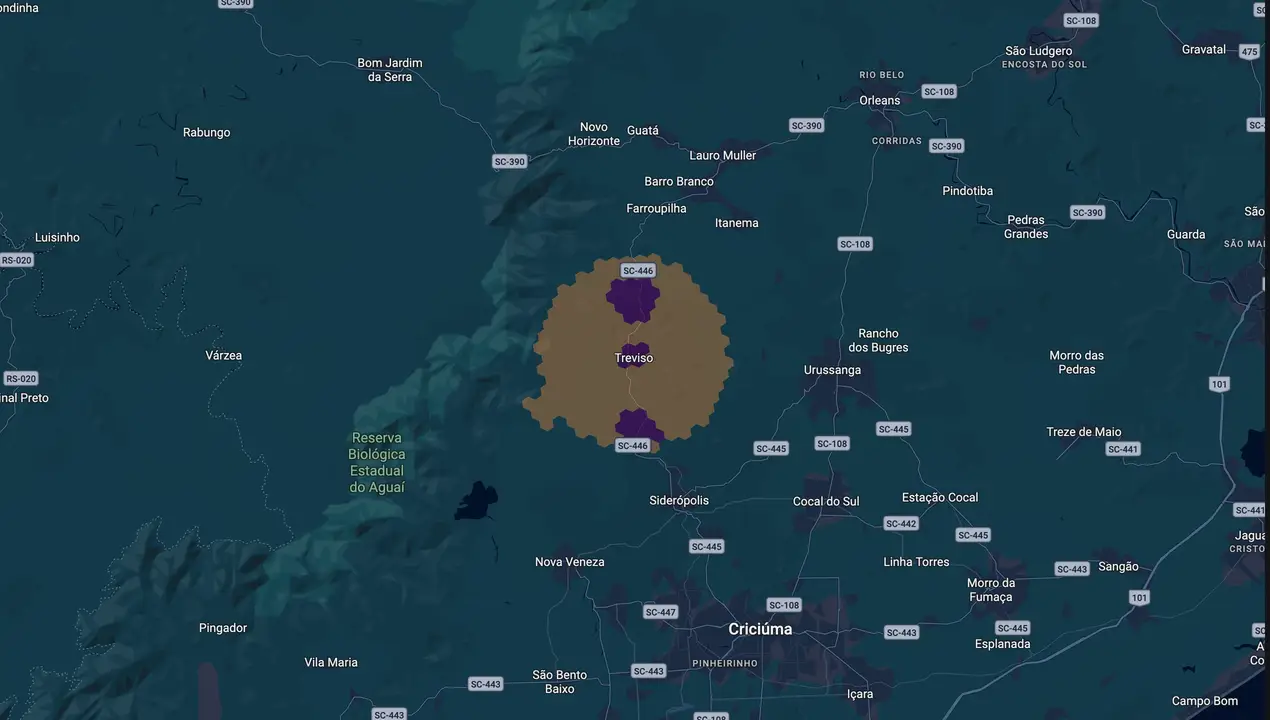
Task: Click the 475 road shield near Gravatal
Action: pyautogui.click(x=1250, y=51)
